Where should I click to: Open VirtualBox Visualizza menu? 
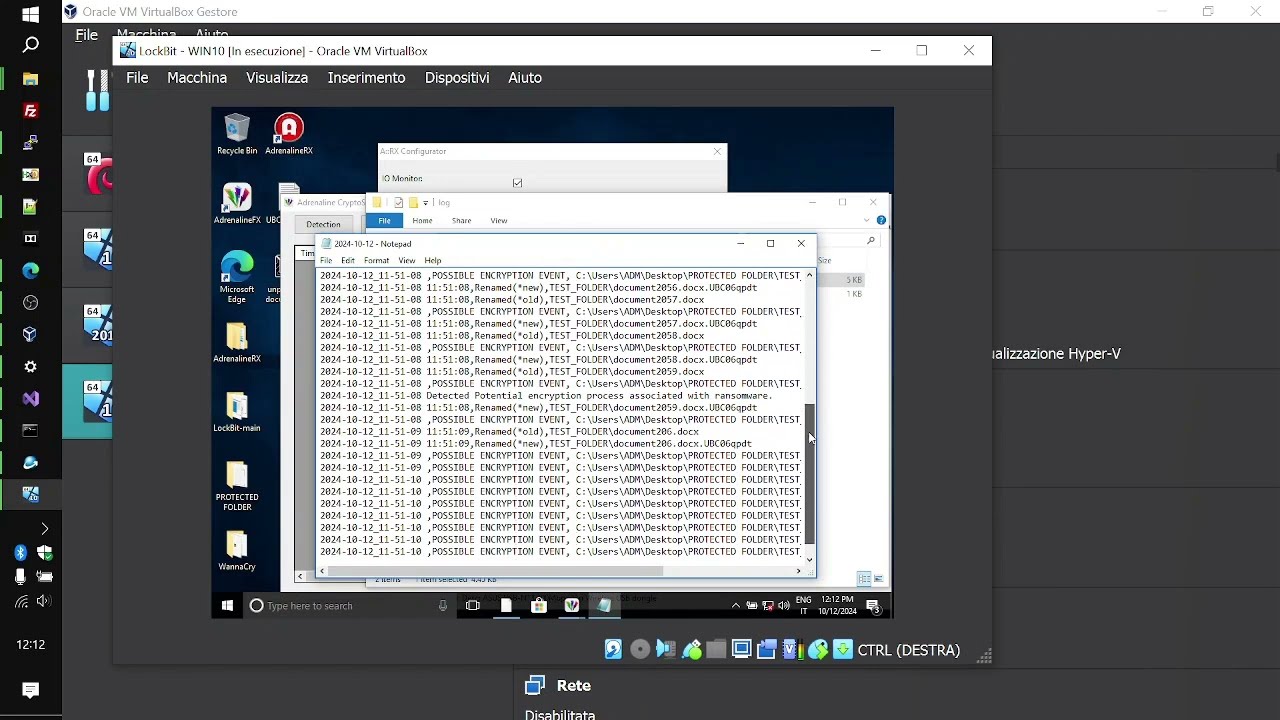pos(277,77)
